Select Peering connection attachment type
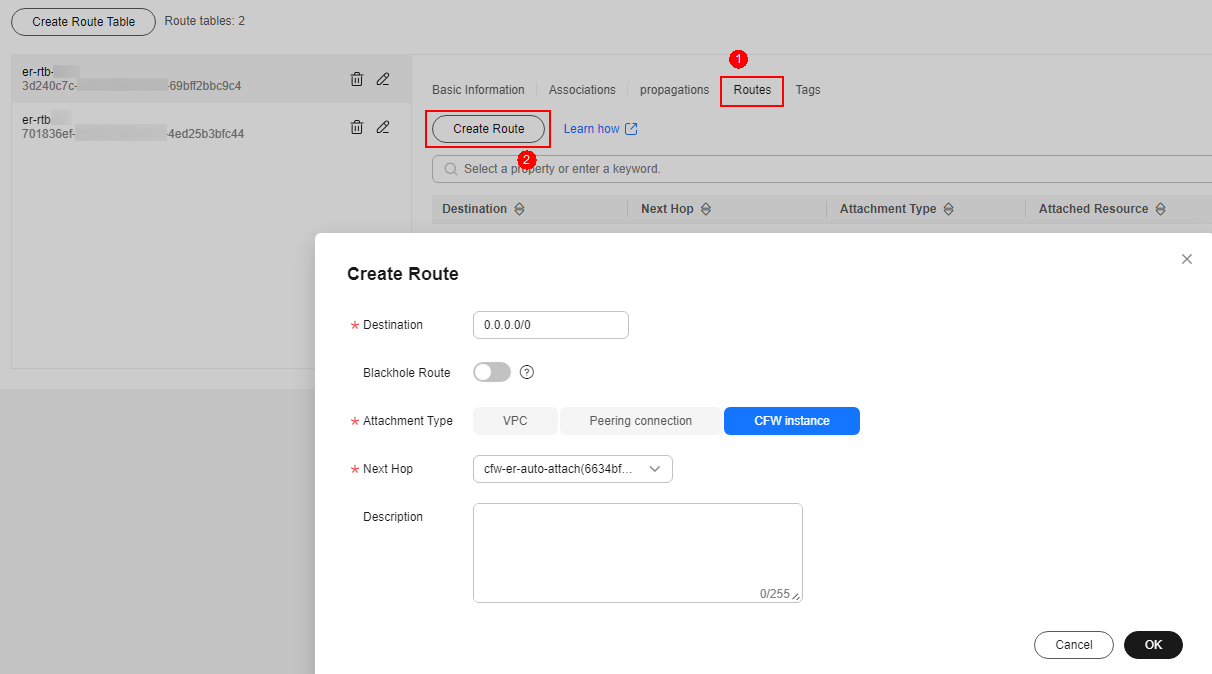 tap(640, 421)
